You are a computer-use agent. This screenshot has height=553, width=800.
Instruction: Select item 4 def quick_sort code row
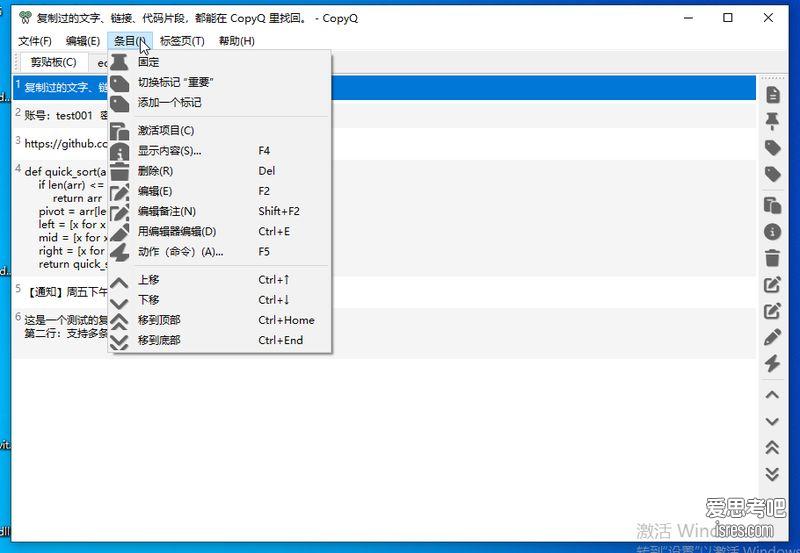(384, 218)
